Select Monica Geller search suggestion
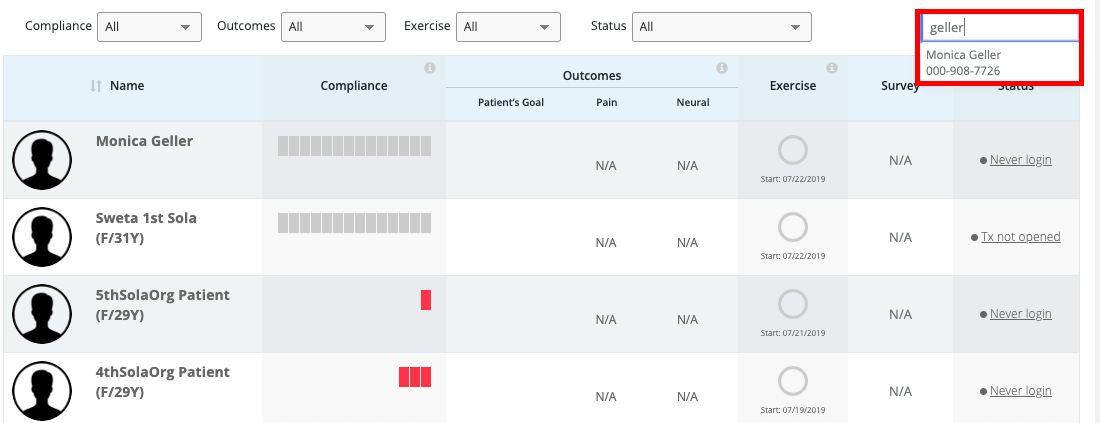 (x=964, y=62)
